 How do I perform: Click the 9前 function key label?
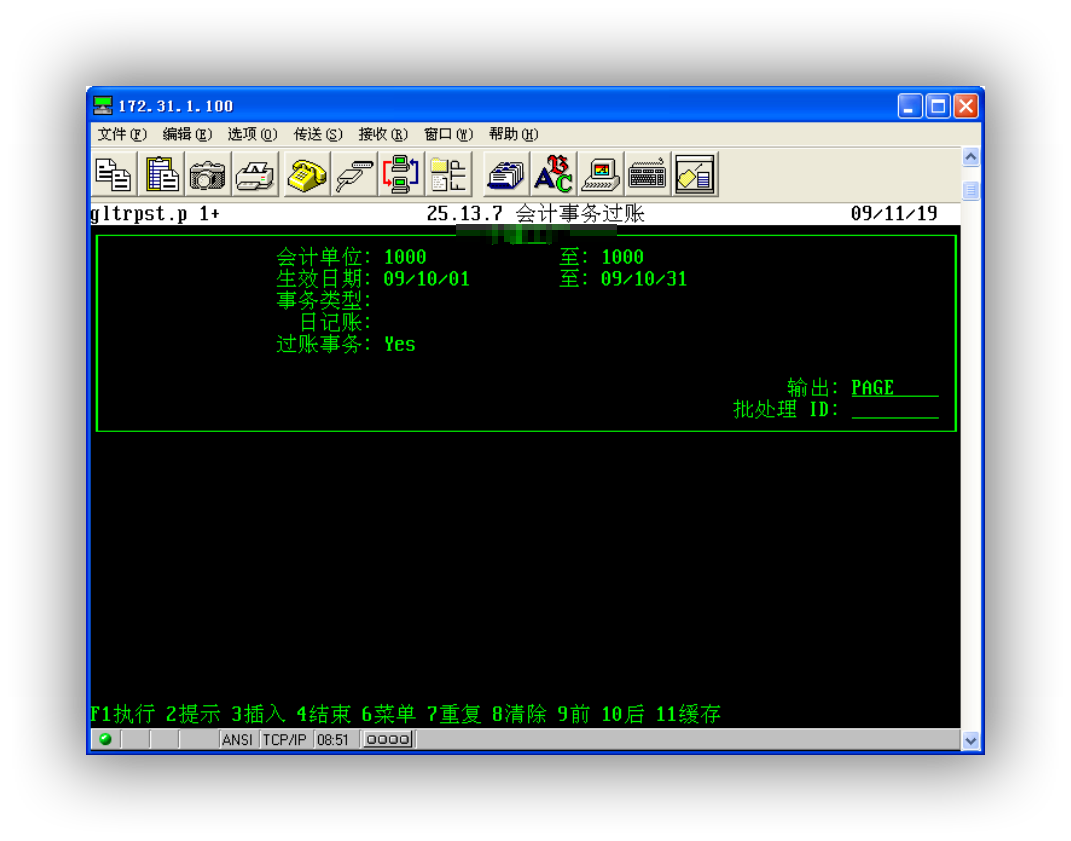tap(574, 714)
